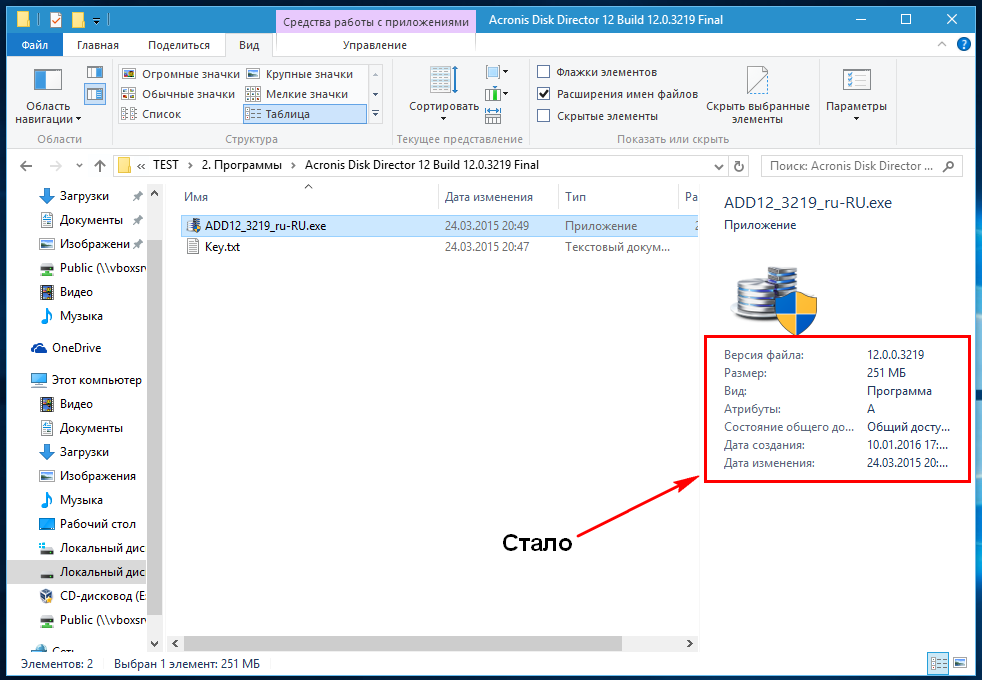Open pinned Изображения quick access item
Image resolution: width=982 pixels, height=680 pixels.
click(95, 244)
